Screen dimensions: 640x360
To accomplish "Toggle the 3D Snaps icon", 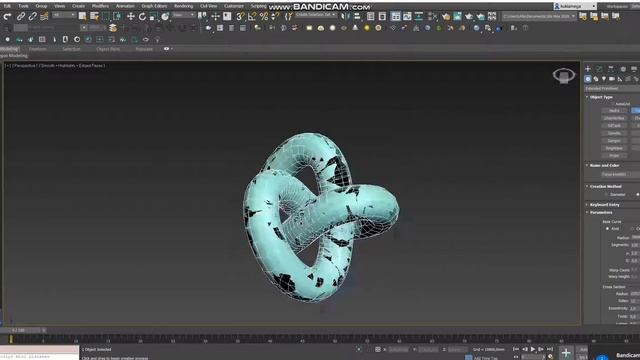I will point(240,16).
